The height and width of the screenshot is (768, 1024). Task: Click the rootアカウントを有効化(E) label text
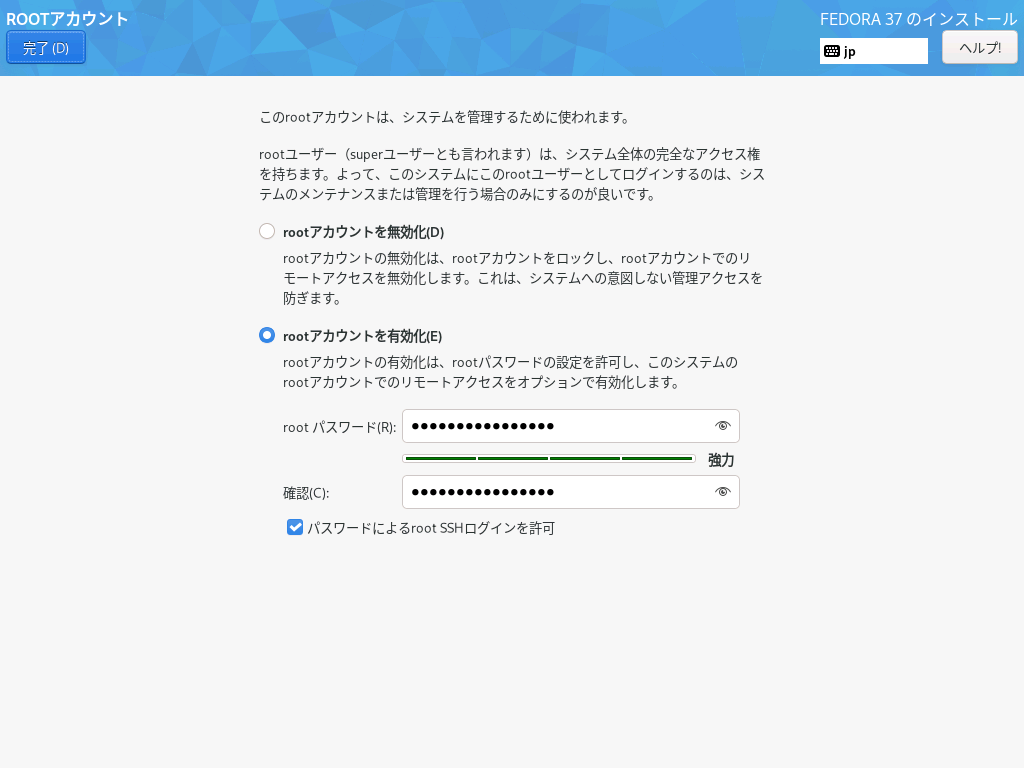(x=362, y=336)
